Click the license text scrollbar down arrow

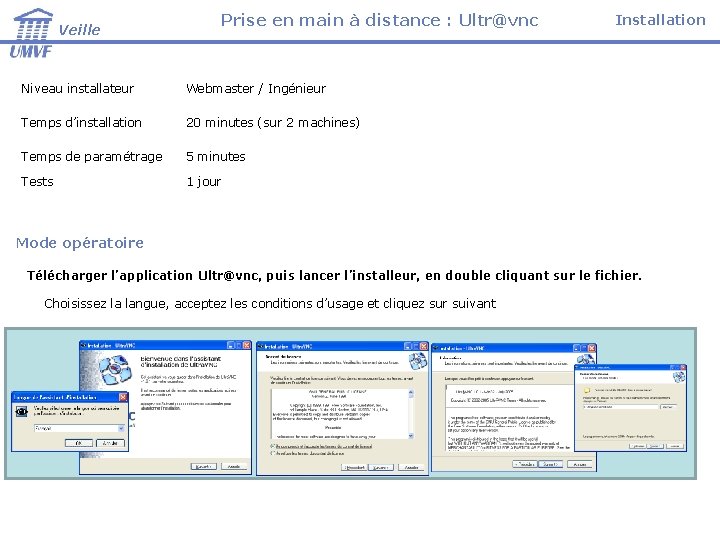pos(411,436)
